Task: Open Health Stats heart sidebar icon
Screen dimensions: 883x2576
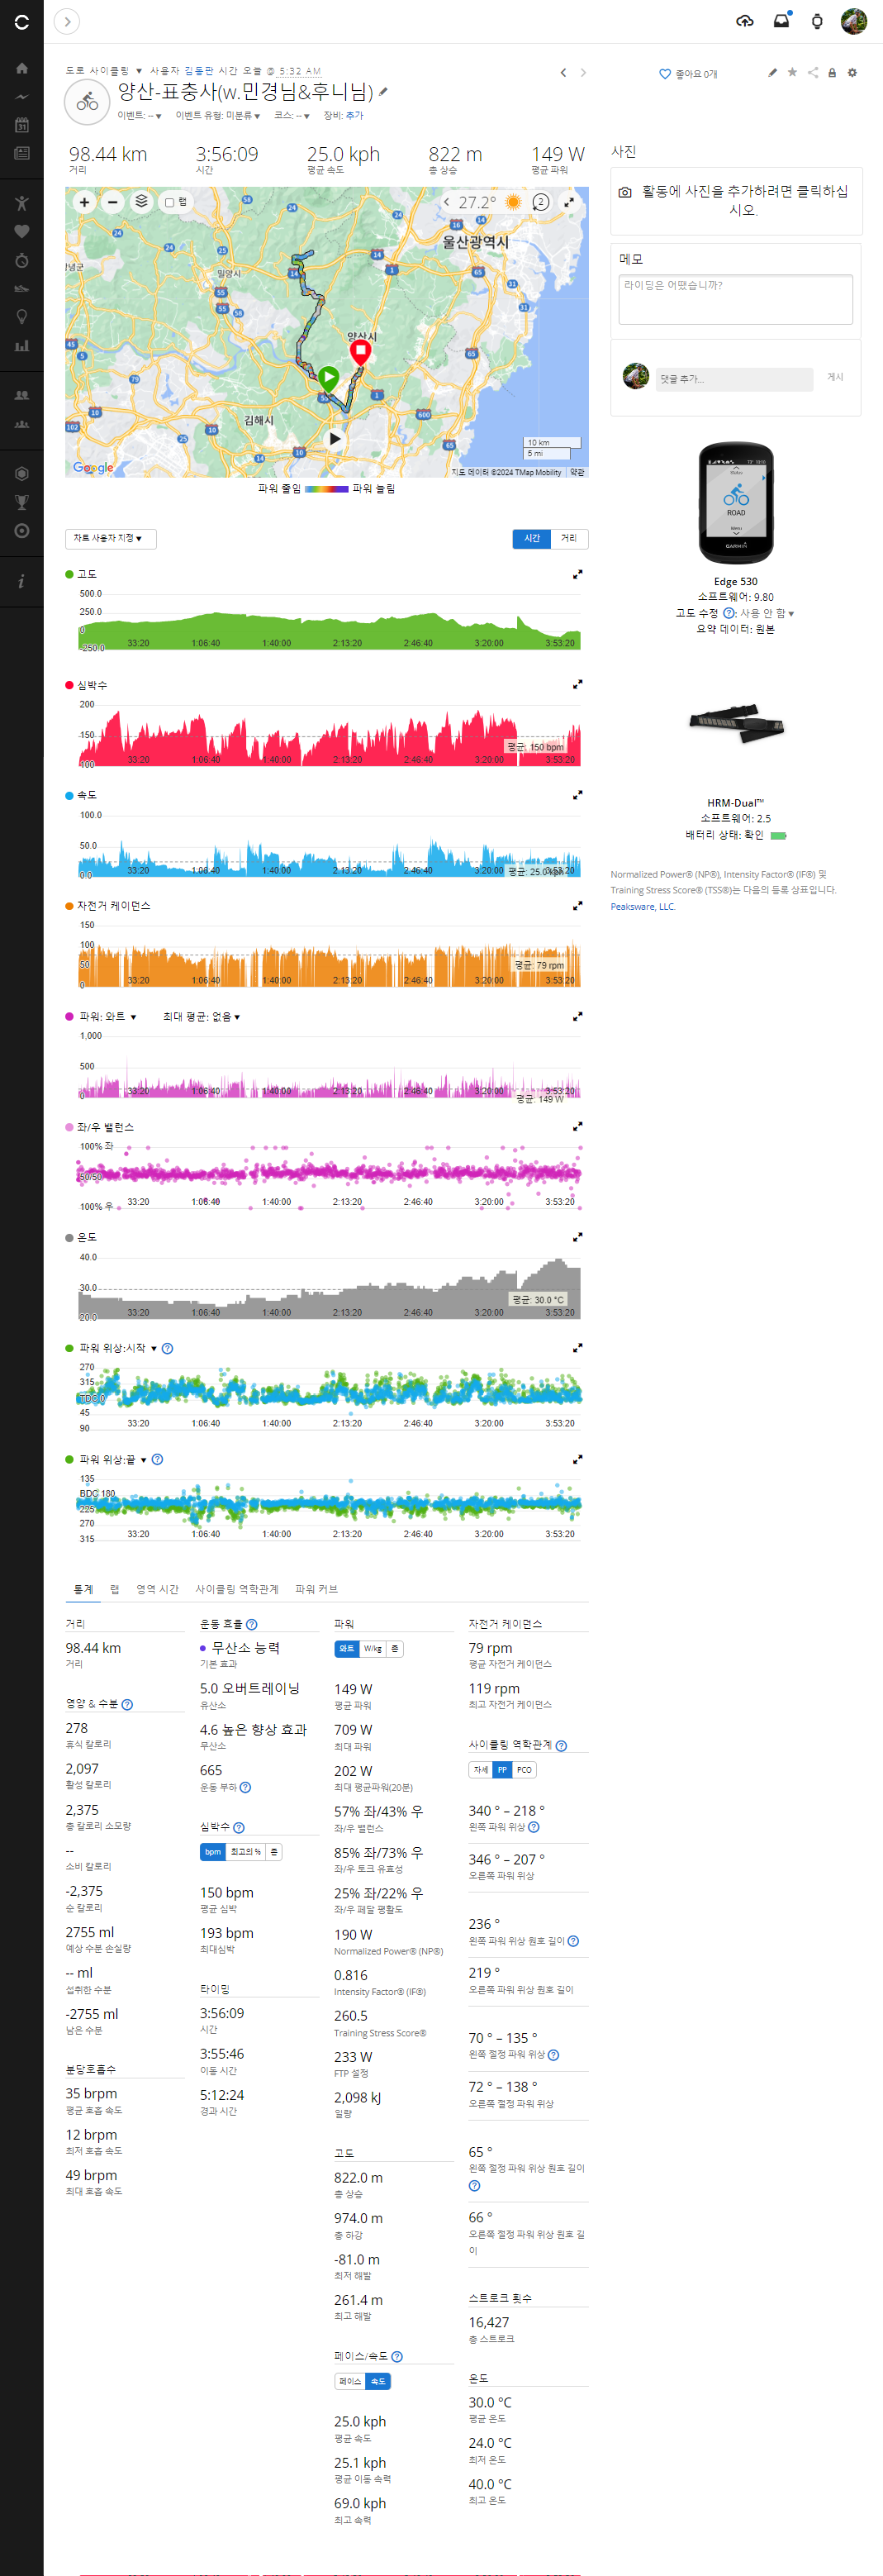Action: [x=22, y=232]
